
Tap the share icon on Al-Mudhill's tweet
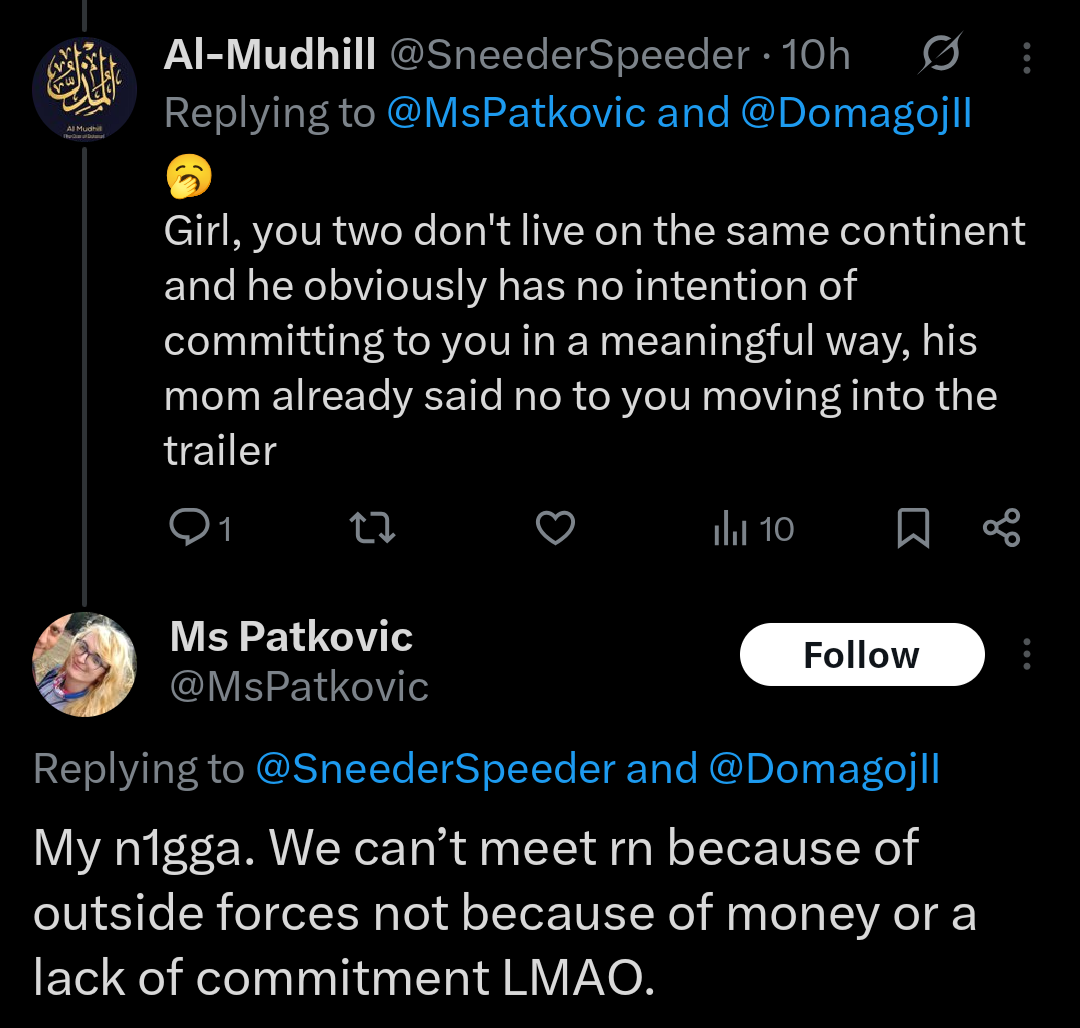click(1001, 528)
